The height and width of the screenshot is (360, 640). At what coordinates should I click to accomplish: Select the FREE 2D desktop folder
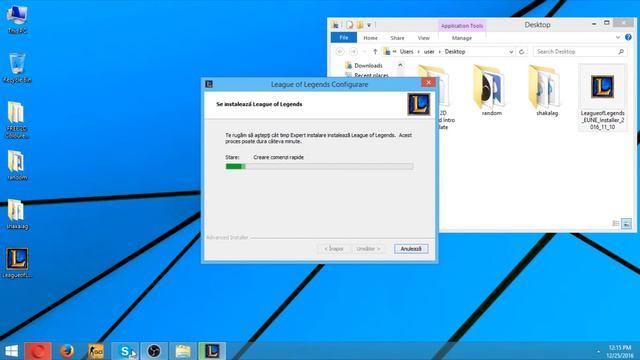tap(17, 120)
